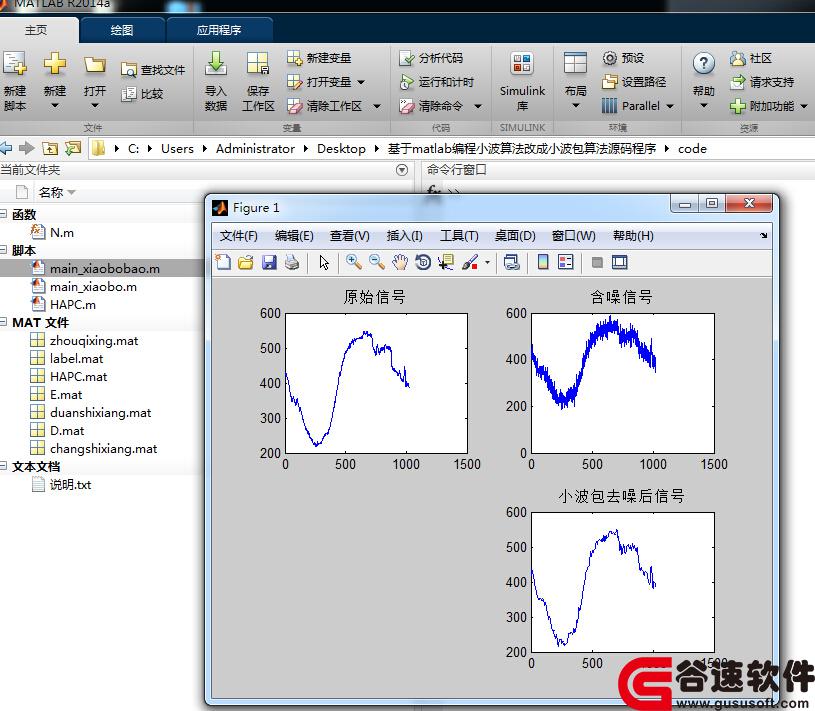The width and height of the screenshot is (815, 711).
Task: Click Administrator in the address path
Action: (255, 149)
